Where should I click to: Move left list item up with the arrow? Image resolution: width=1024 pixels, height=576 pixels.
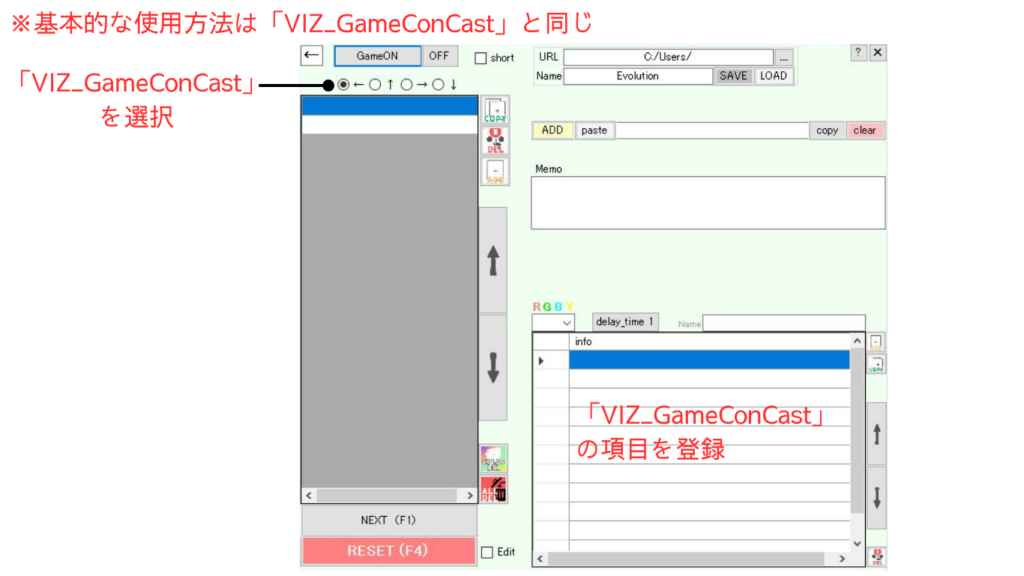(x=493, y=260)
